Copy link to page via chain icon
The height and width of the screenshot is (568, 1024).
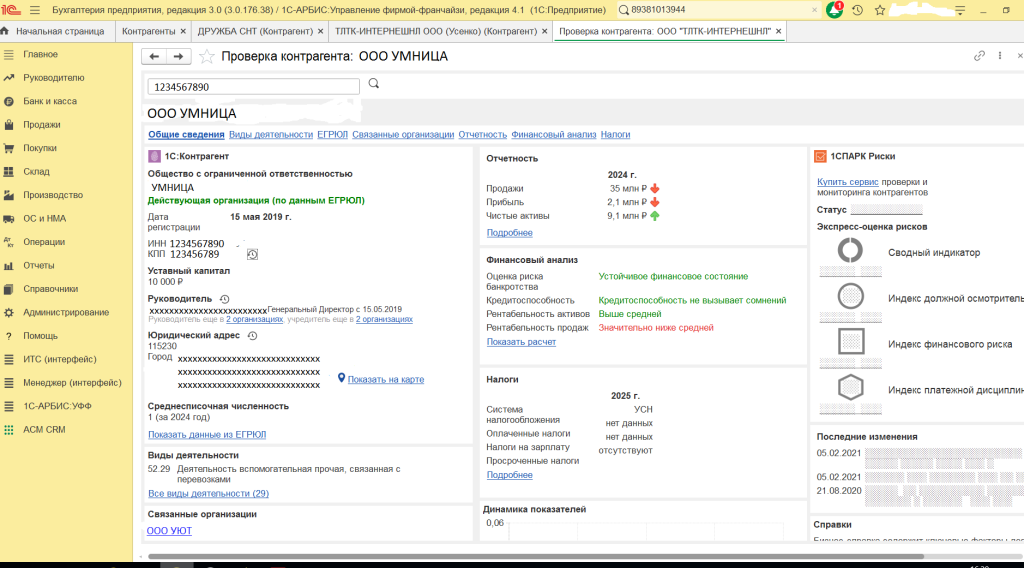[980, 56]
